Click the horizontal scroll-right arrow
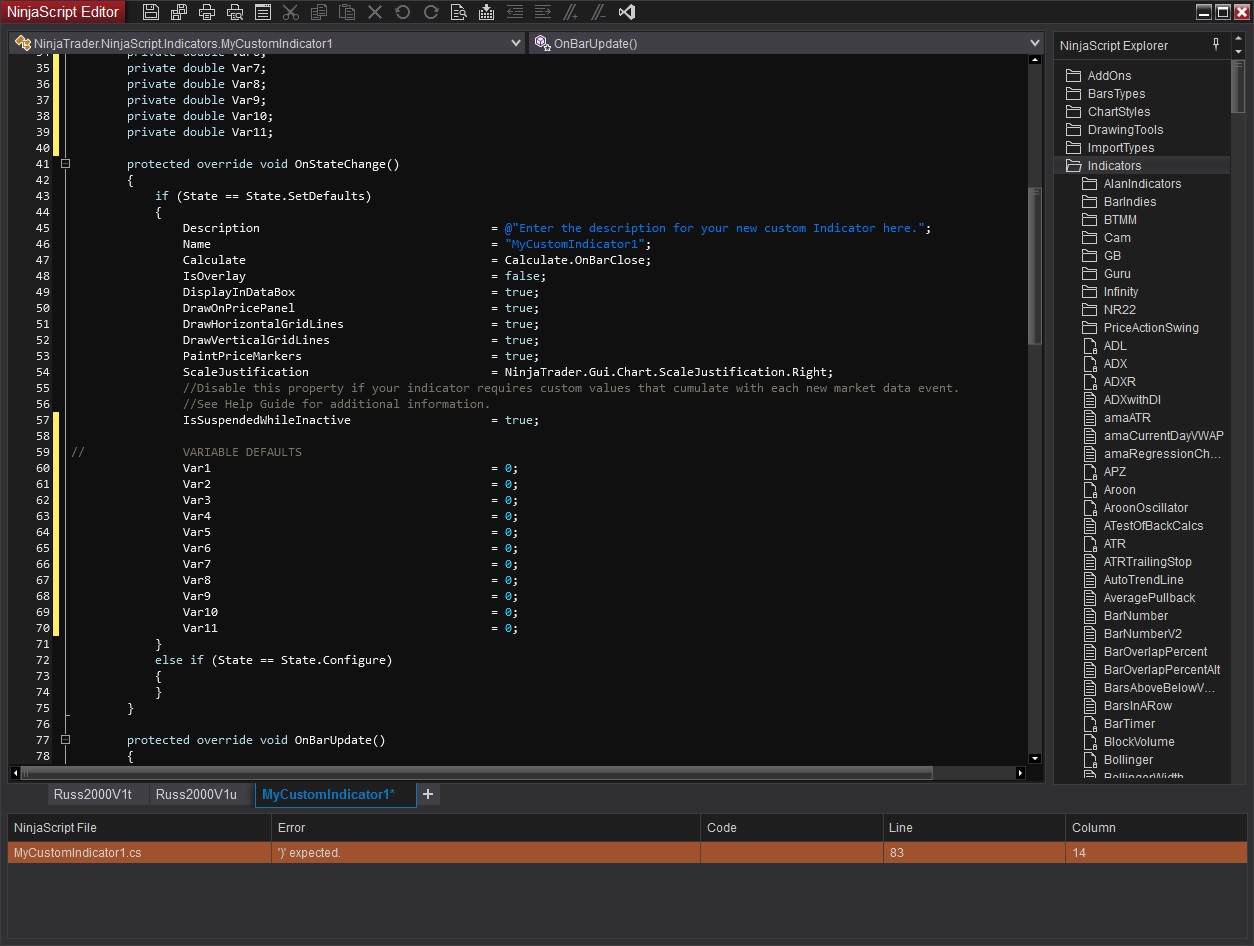This screenshot has width=1254, height=946. (1020, 773)
